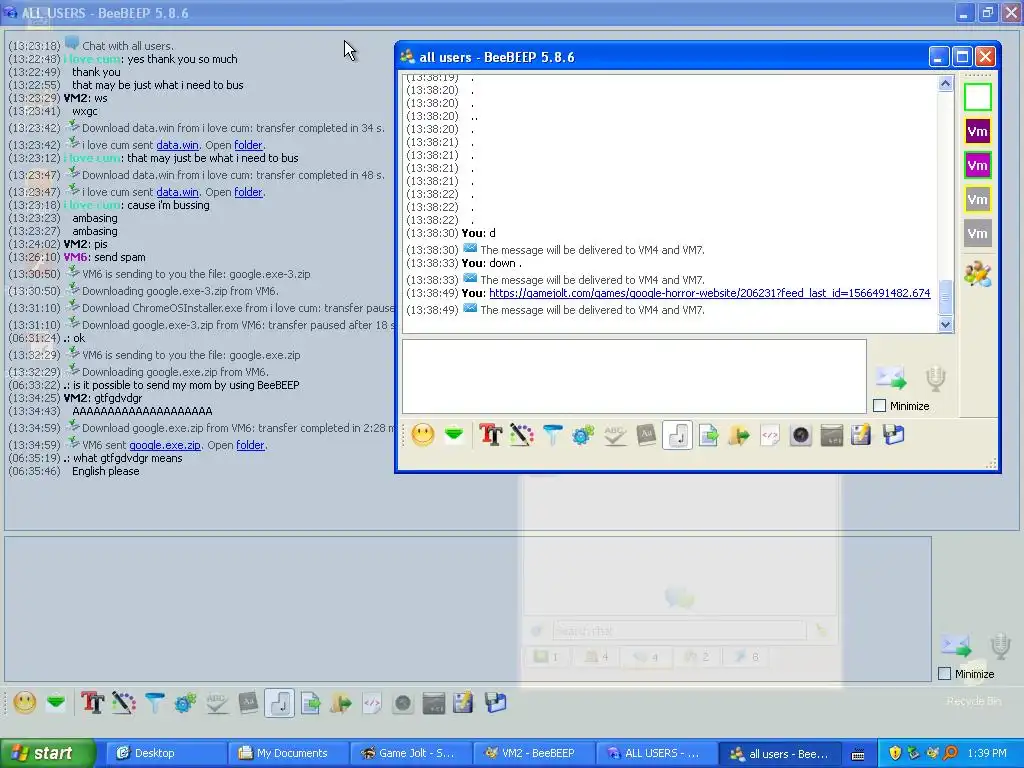This screenshot has height=768, width=1024.
Task: Click send file icon in front chat toolbar
Action: click(x=709, y=435)
